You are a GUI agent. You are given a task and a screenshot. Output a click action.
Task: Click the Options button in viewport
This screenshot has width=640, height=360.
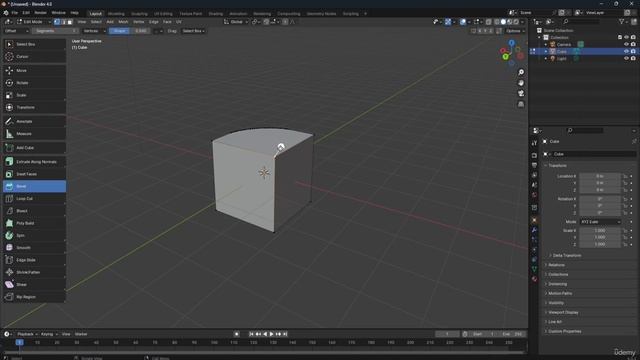click(x=515, y=31)
